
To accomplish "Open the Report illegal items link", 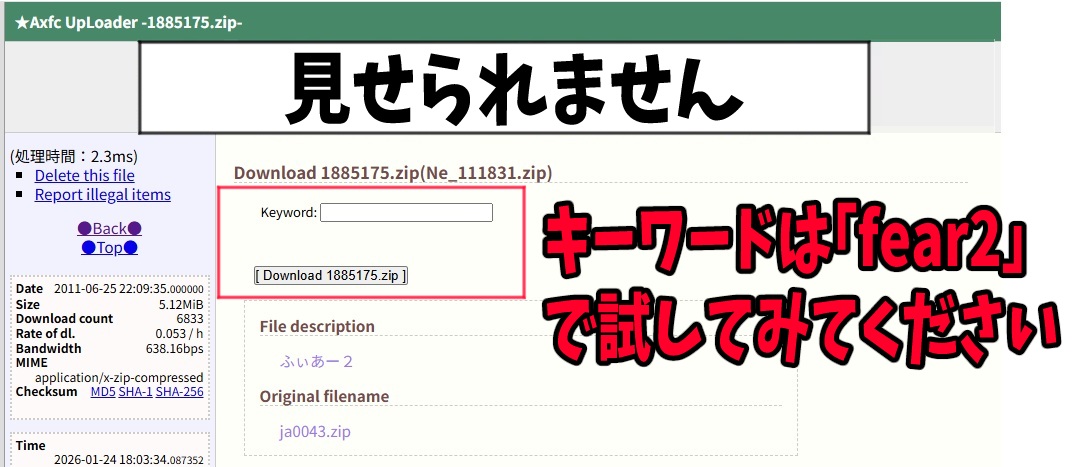I will point(102,195).
